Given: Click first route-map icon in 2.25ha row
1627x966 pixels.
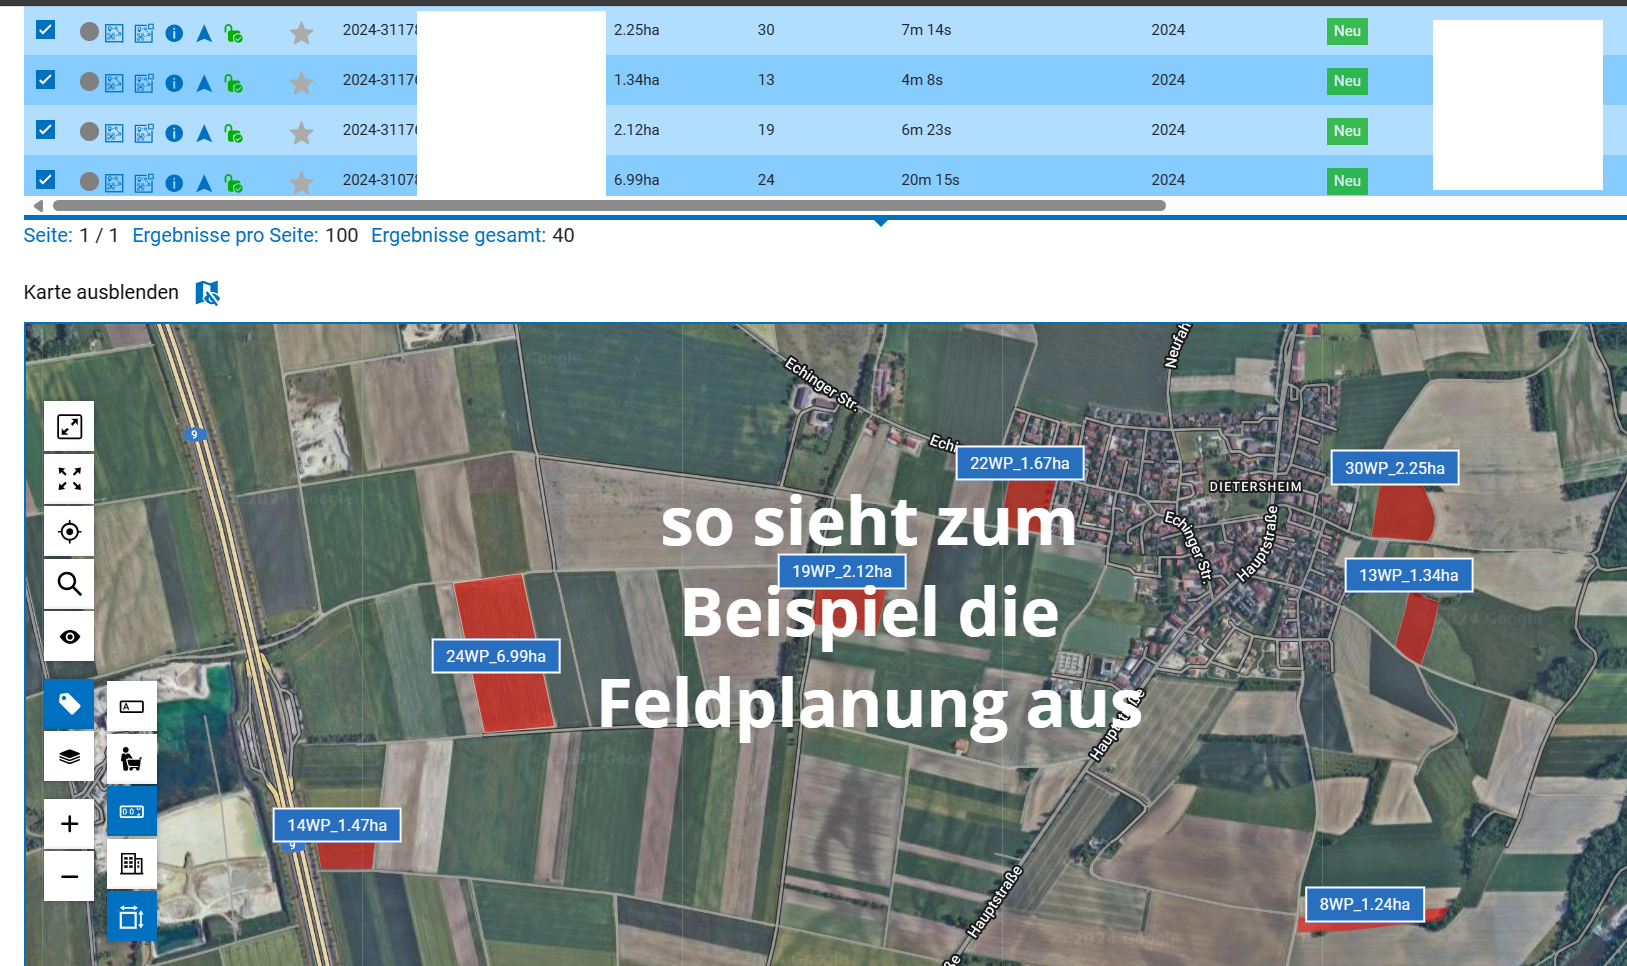Looking at the screenshot, I should (x=115, y=33).
